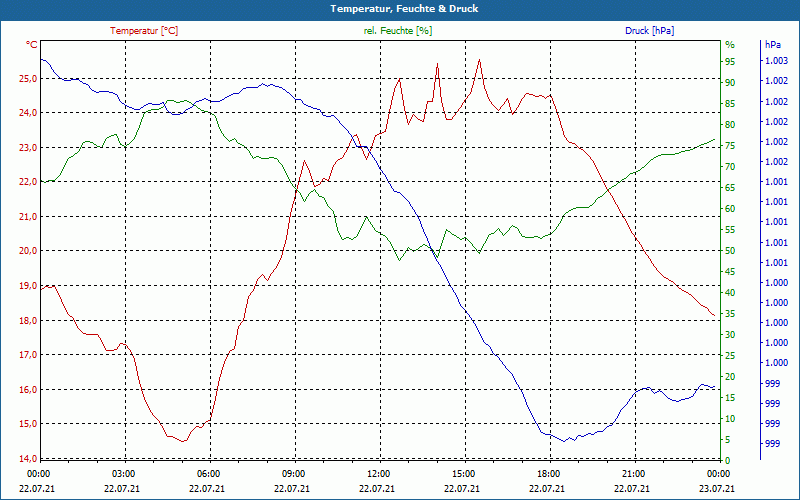Click the 17,0 temperature axis tick
Image resolution: width=800 pixels, height=500 pixels.
(28, 355)
